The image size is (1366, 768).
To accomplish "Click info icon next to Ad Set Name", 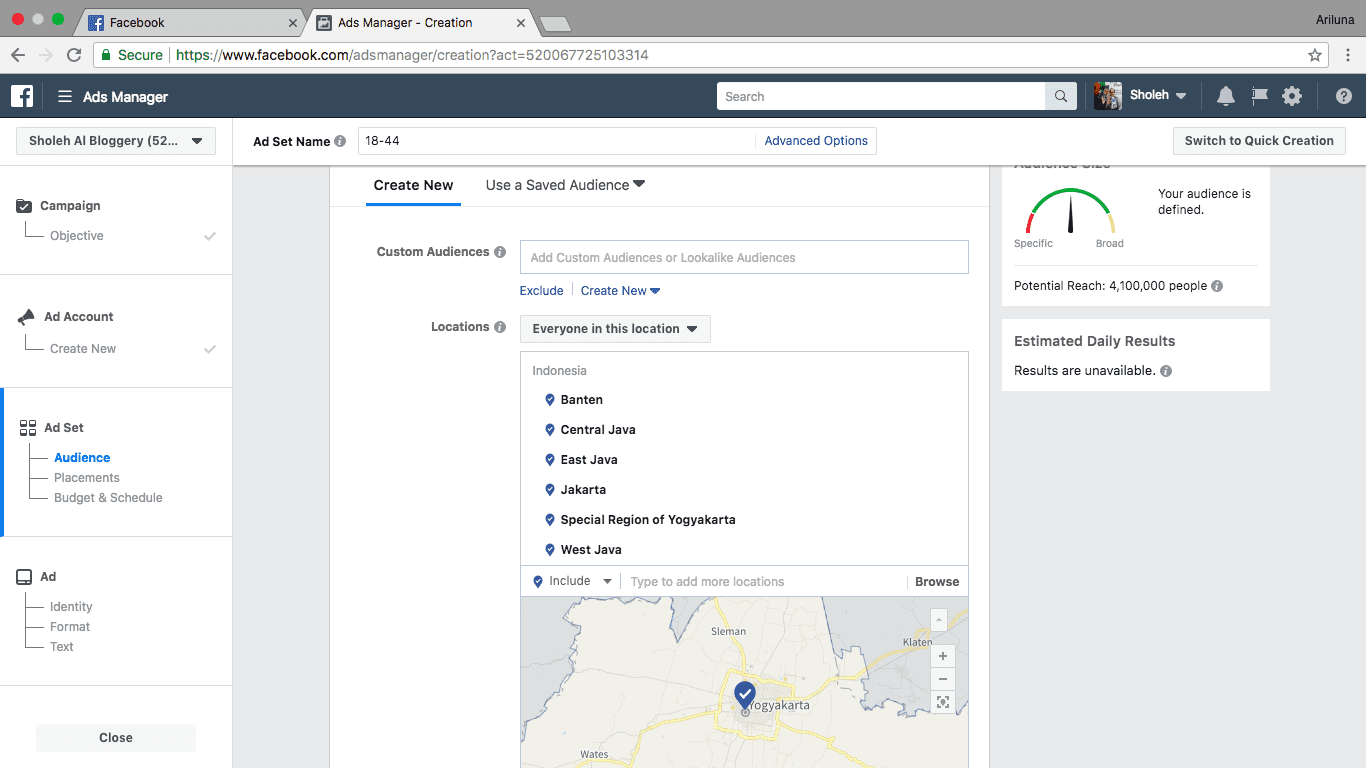I will [340, 141].
